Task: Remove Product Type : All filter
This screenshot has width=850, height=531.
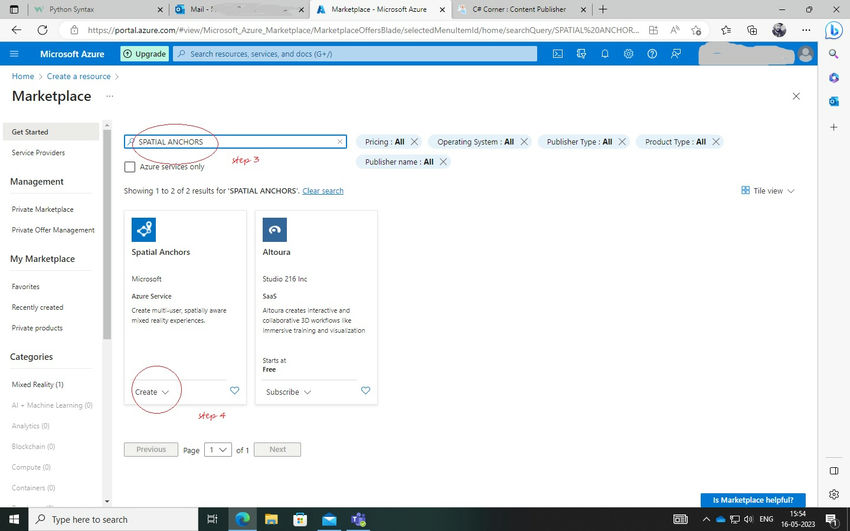Action: (716, 141)
